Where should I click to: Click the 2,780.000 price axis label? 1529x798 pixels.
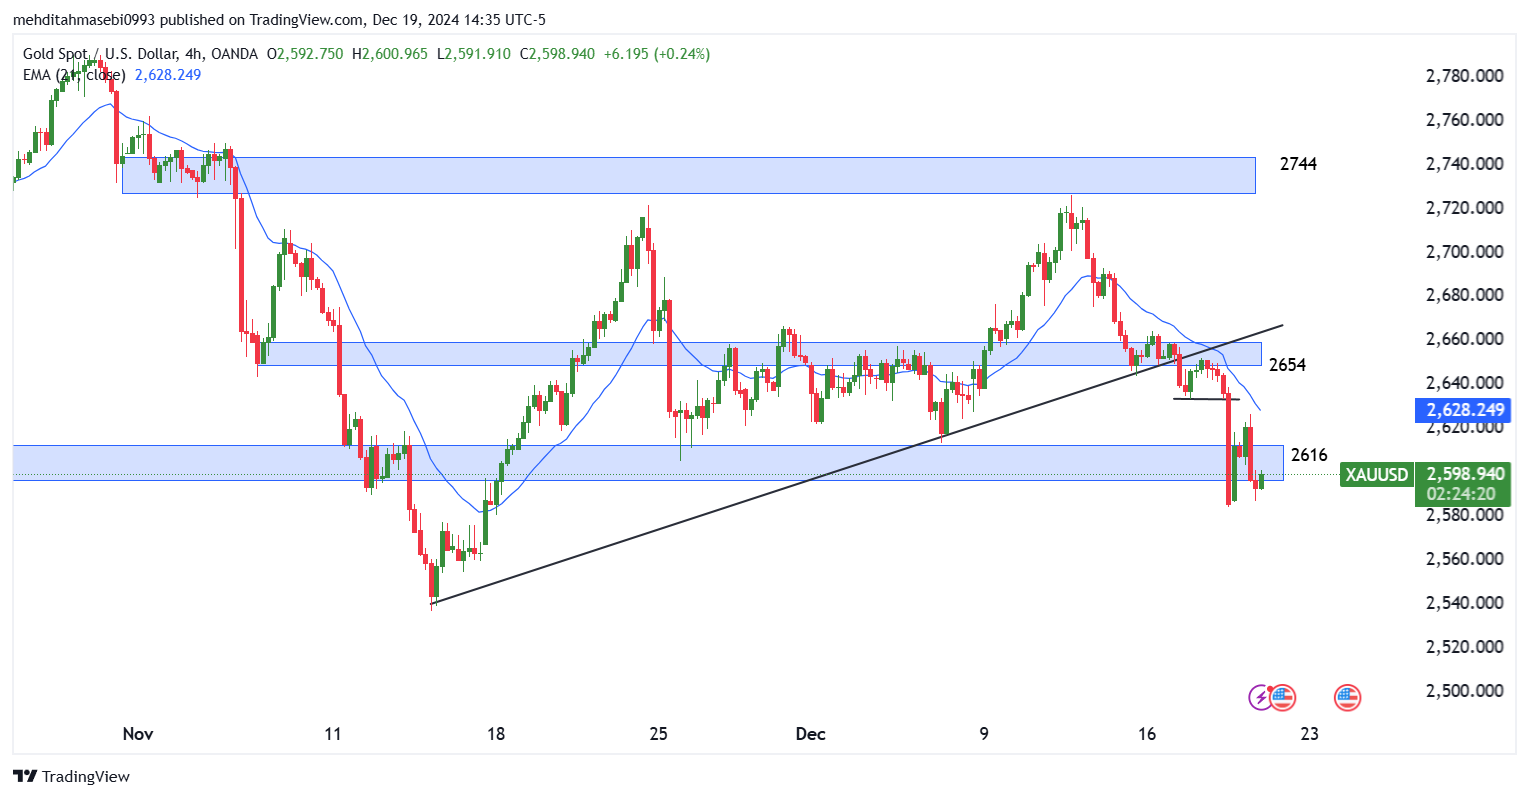(1464, 76)
